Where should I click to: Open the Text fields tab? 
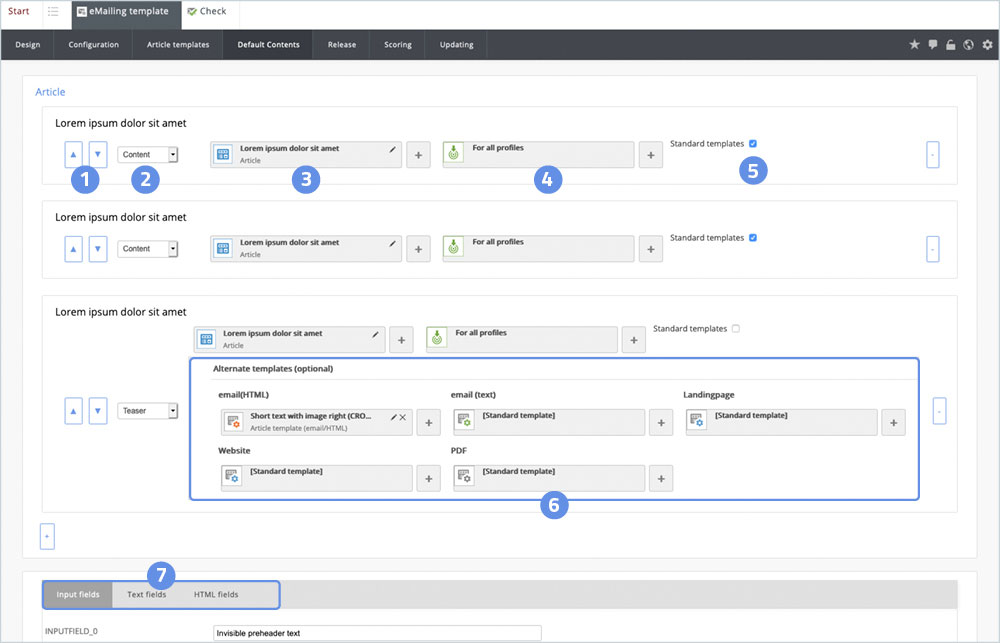click(x=146, y=595)
